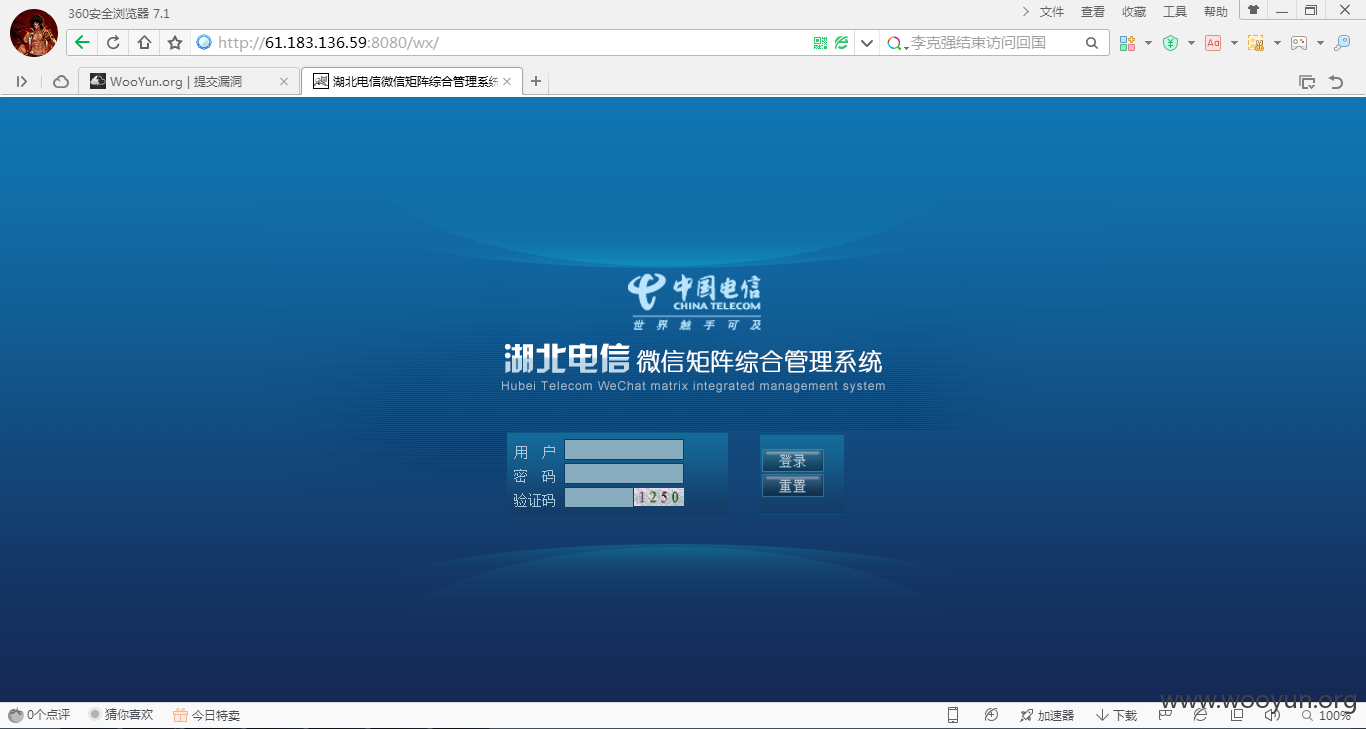Close the WooYun.org tab
Image resolution: width=1366 pixels, height=729 pixels.
point(284,82)
